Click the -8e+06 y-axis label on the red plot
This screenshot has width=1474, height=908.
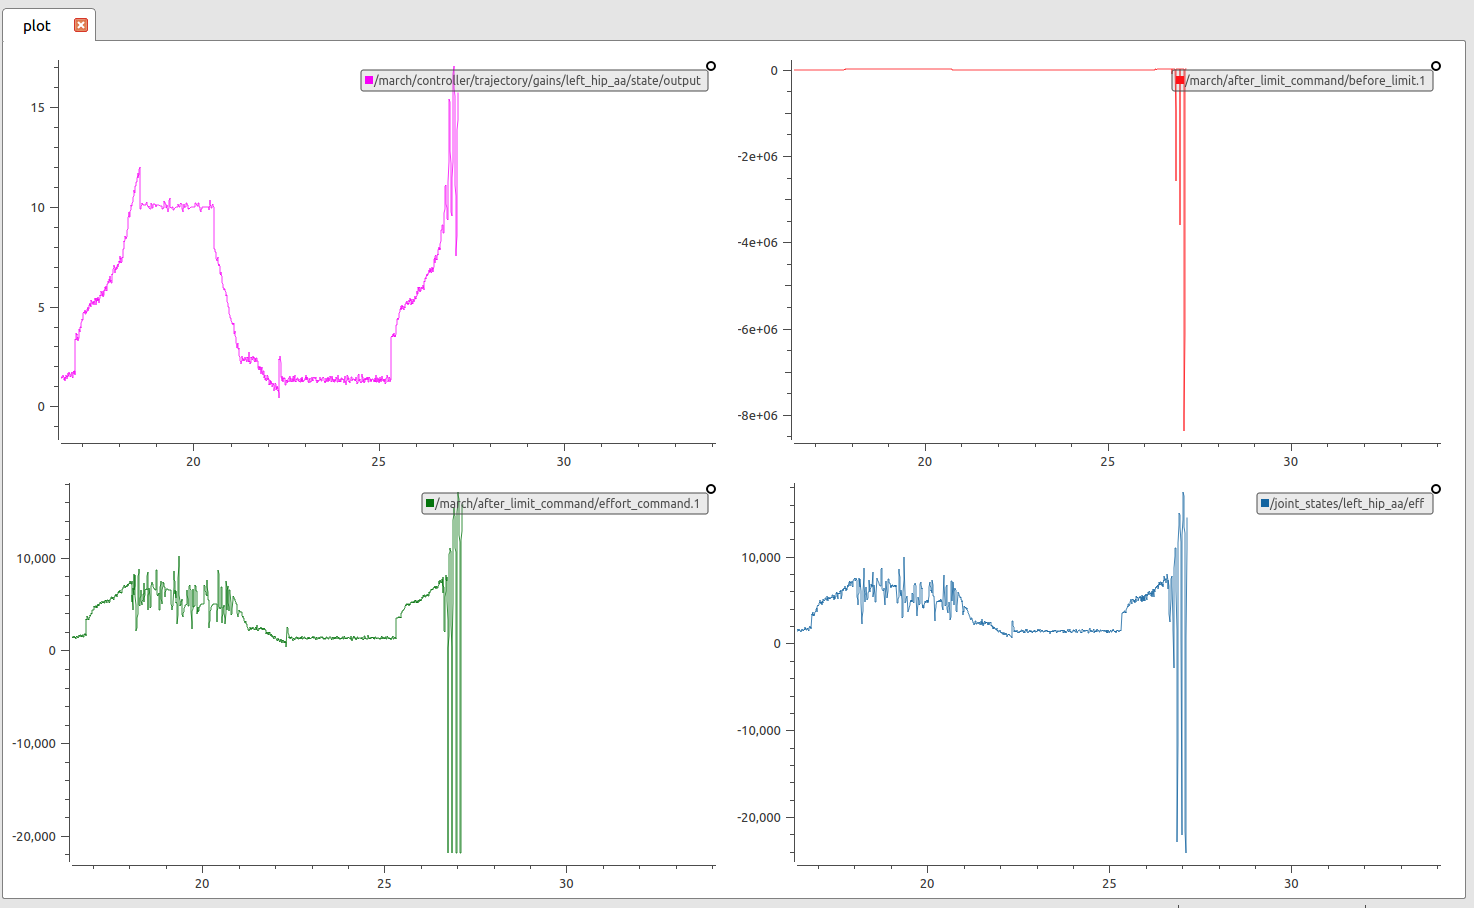[x=757, y=416]
